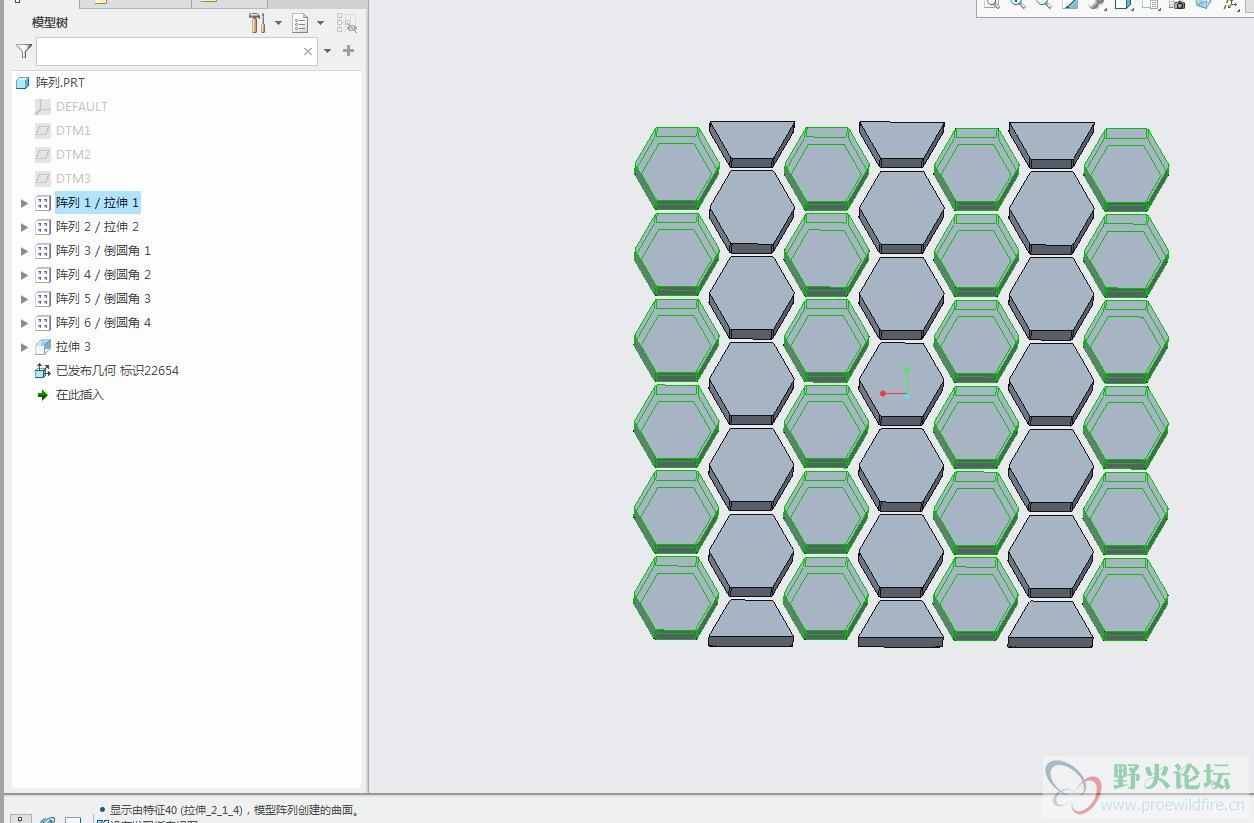1254x823 pixels.
Task: Open the dropdown arrow next to settings hammer
Action: tap(278, 22)
